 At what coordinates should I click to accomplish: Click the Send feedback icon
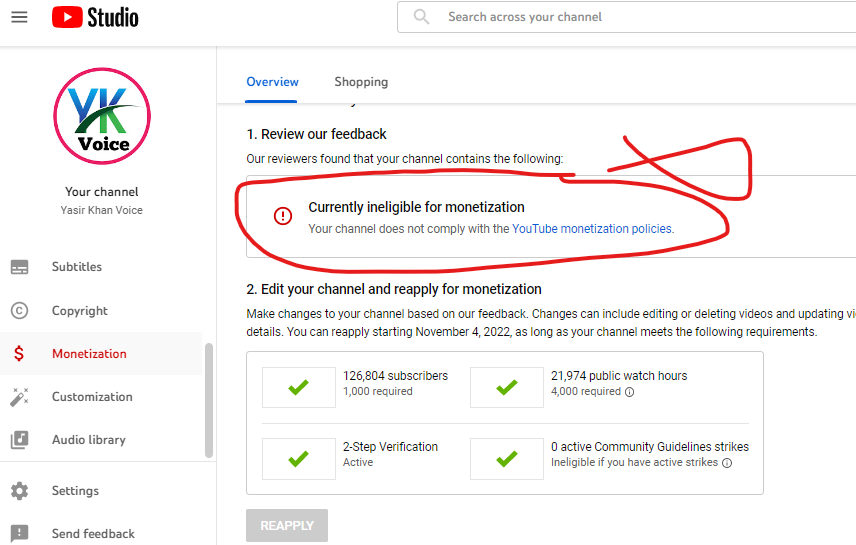click(19, 534)
